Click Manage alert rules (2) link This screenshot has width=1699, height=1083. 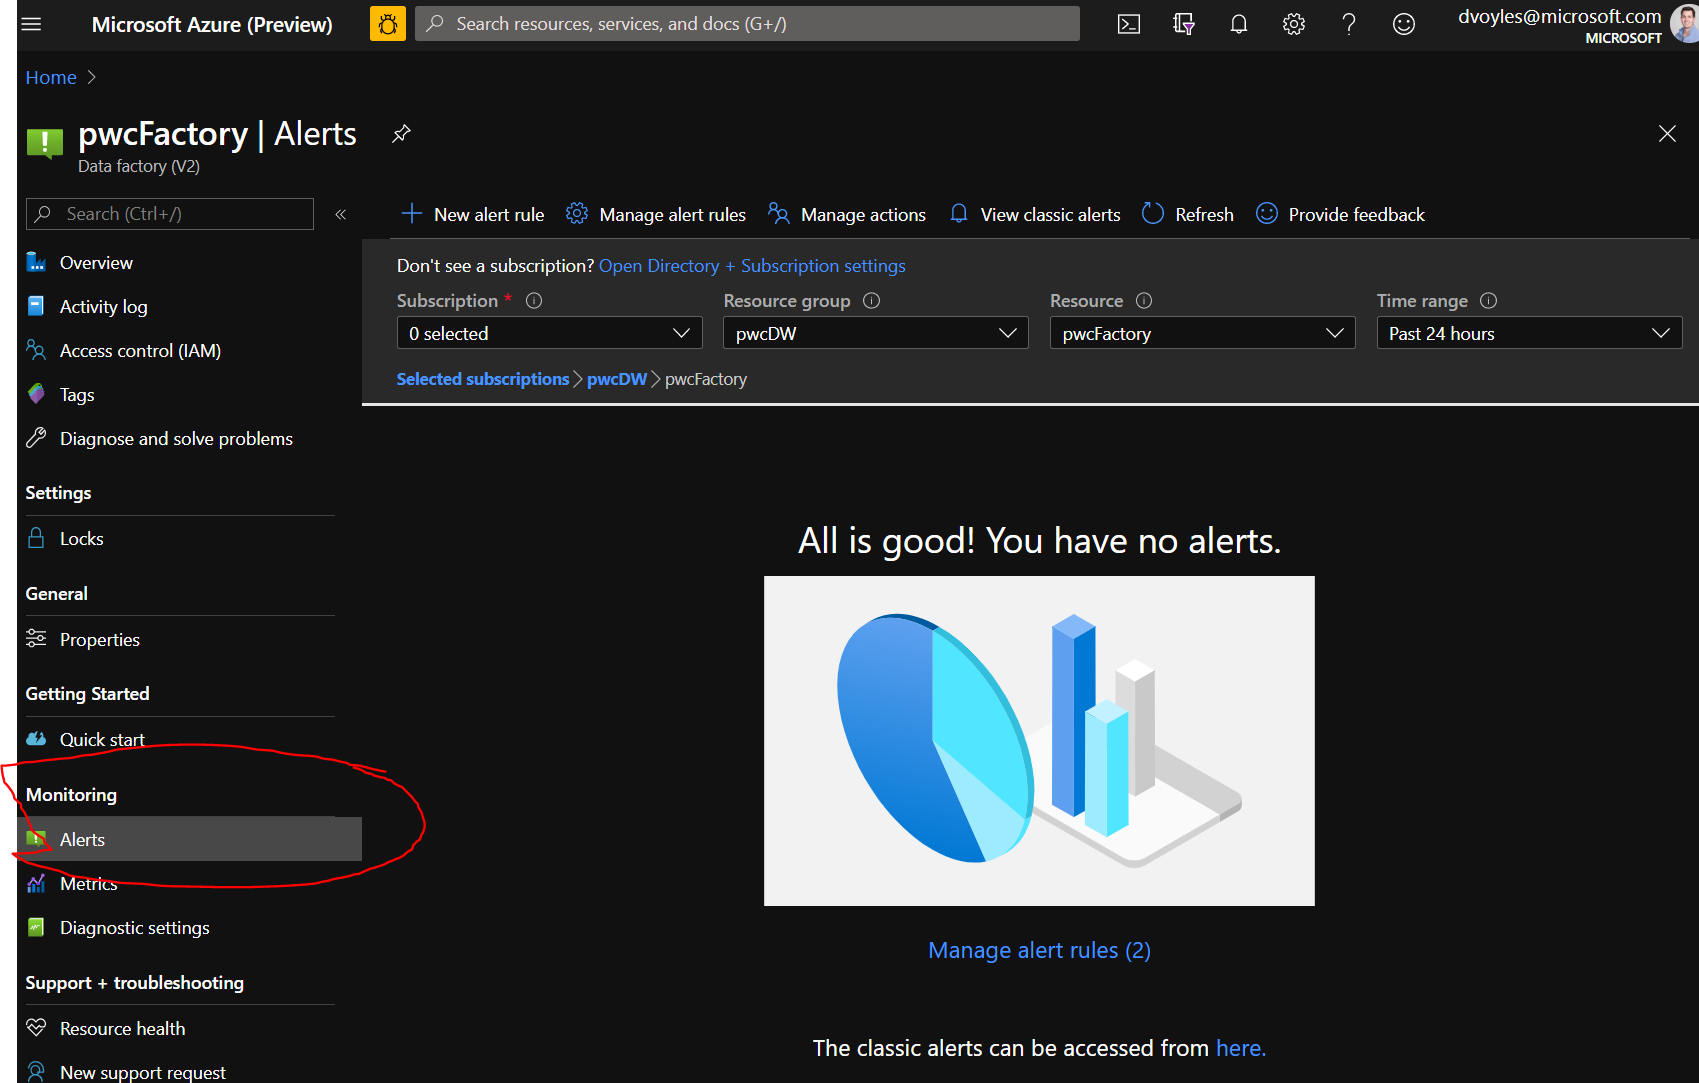tap(1039, 950)
